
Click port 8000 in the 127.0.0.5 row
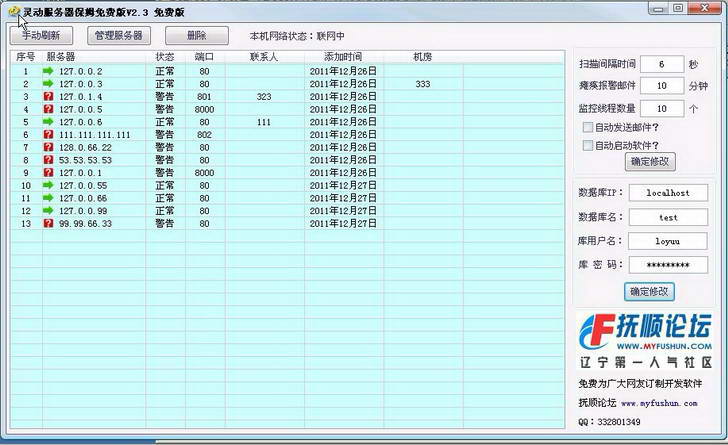[204, 109]
